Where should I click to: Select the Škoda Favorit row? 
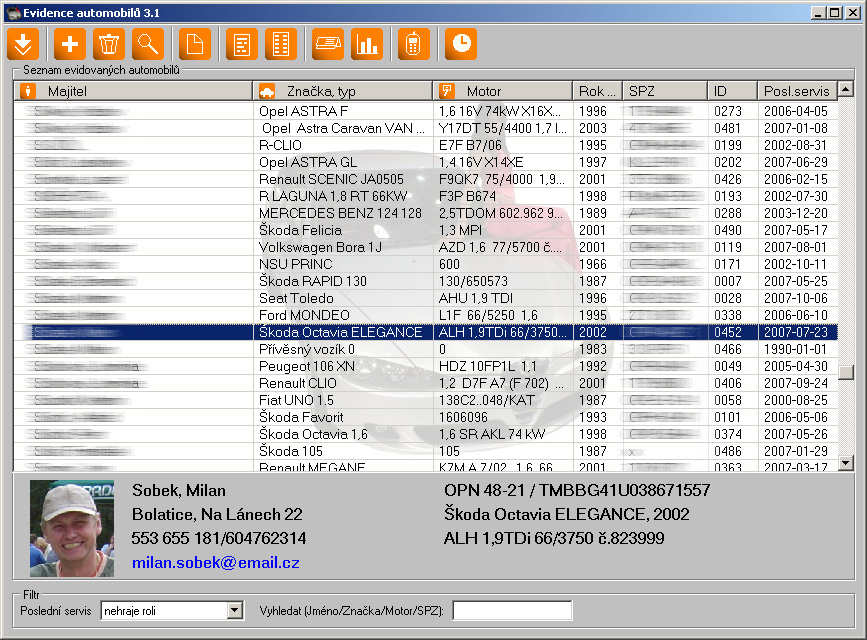[x=426, y=418]
